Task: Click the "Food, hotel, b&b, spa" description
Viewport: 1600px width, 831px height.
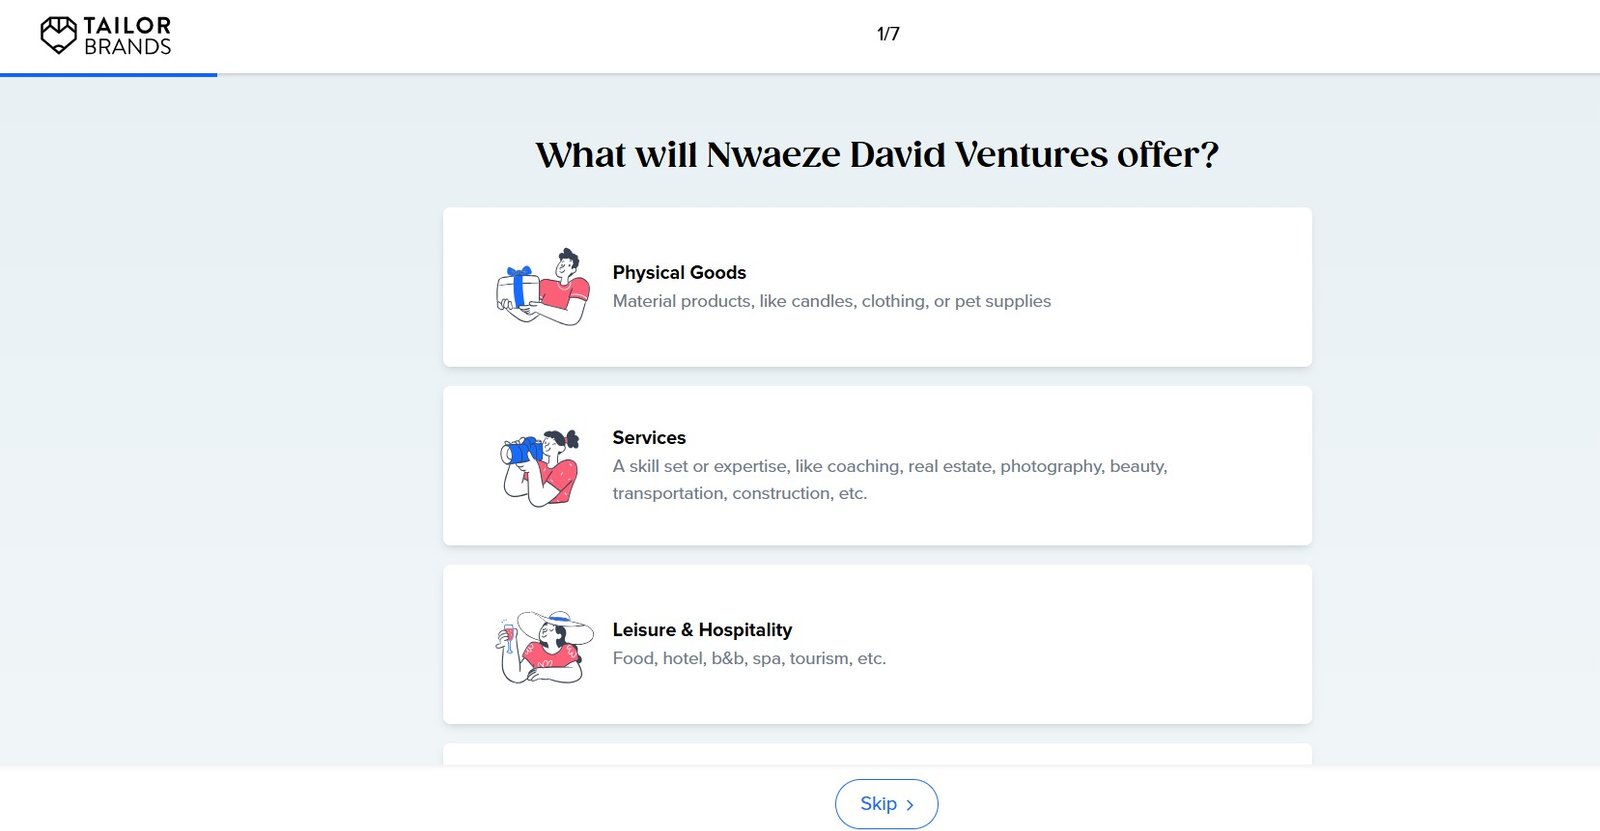Action: (749, 658)
